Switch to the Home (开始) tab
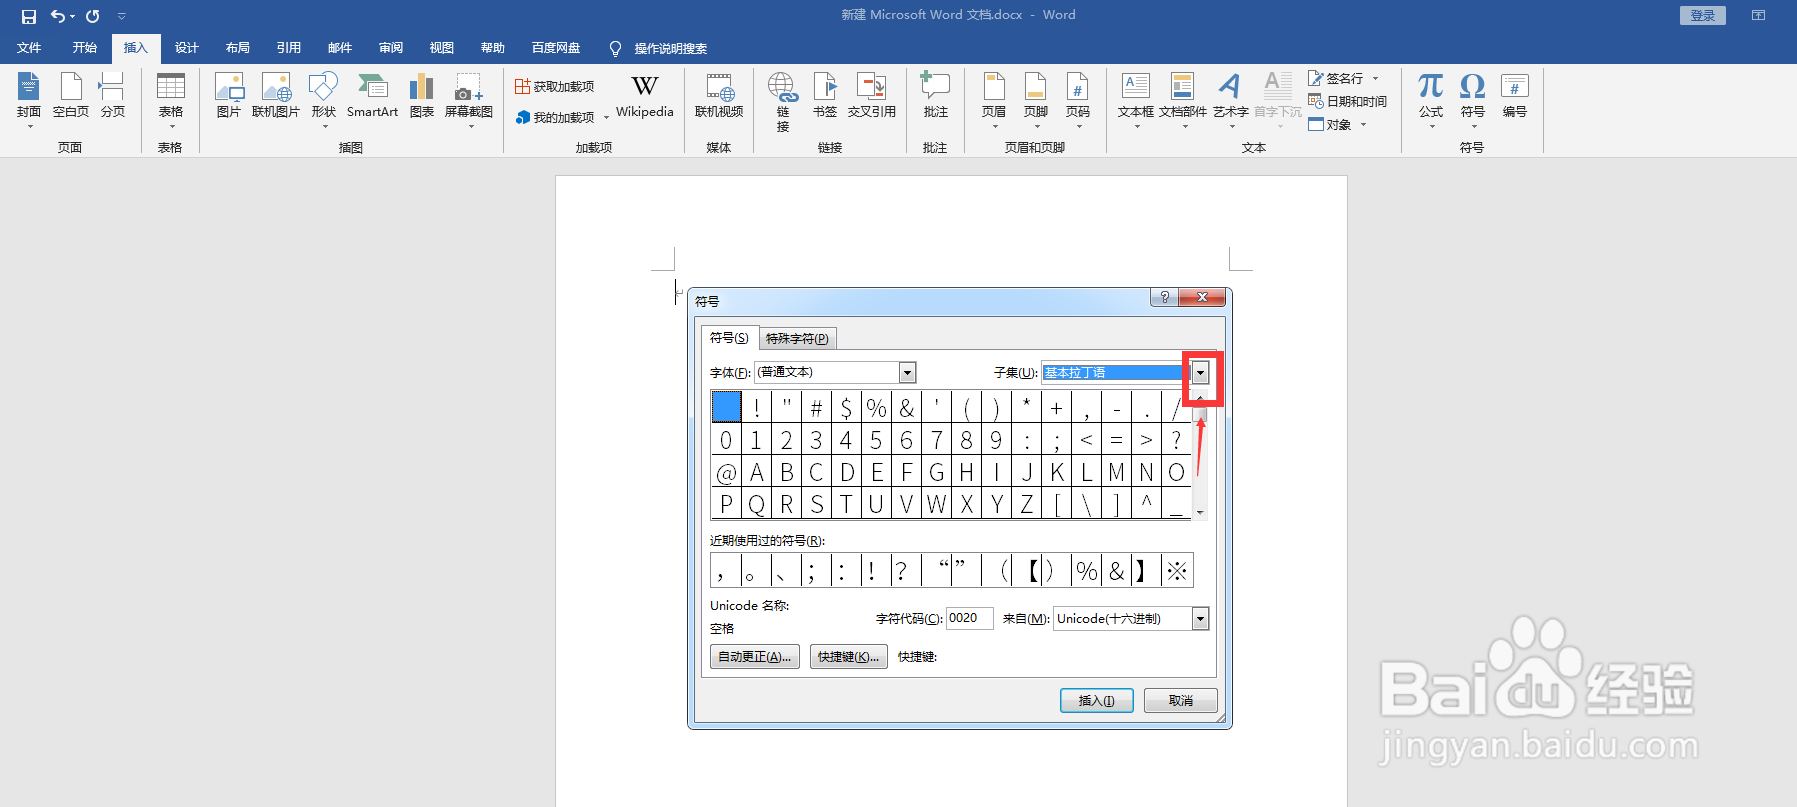The height and width of the screenshot is (807, 1797). pyautogui.click(x=85, y=48)
